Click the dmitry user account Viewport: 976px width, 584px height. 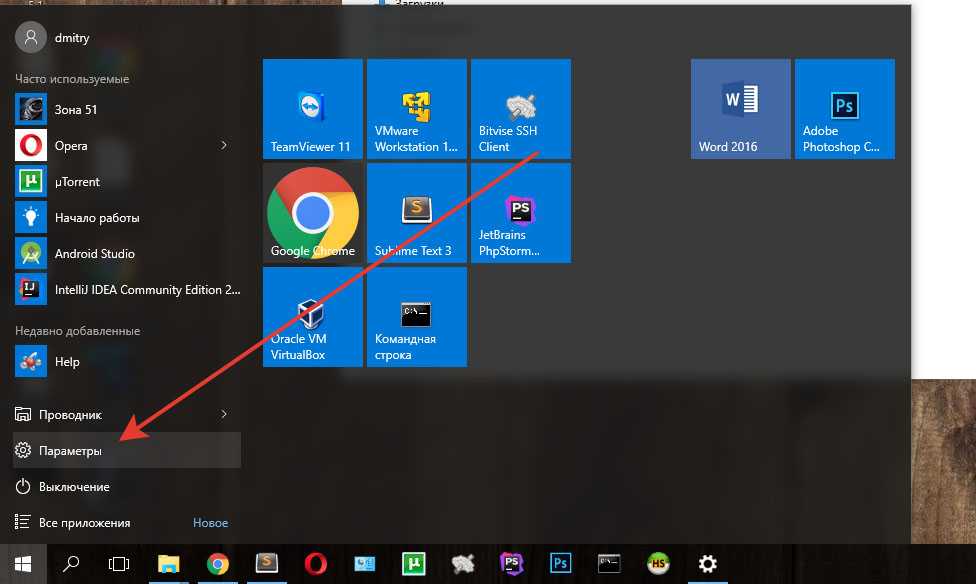pos(53,37)
